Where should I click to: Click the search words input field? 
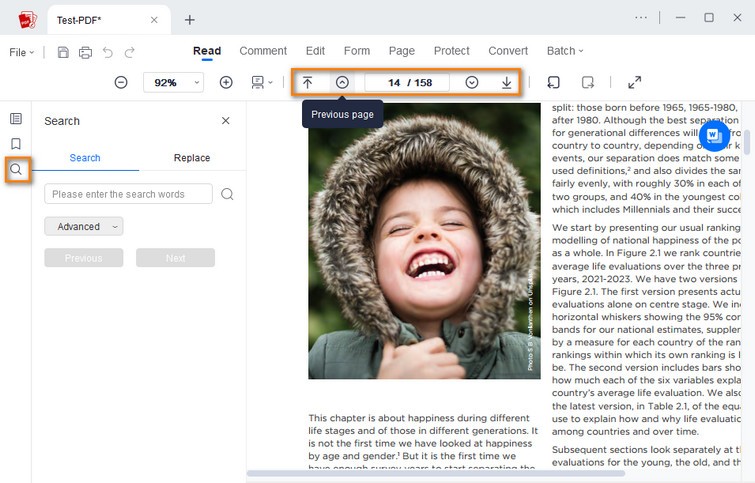point(129,194)
